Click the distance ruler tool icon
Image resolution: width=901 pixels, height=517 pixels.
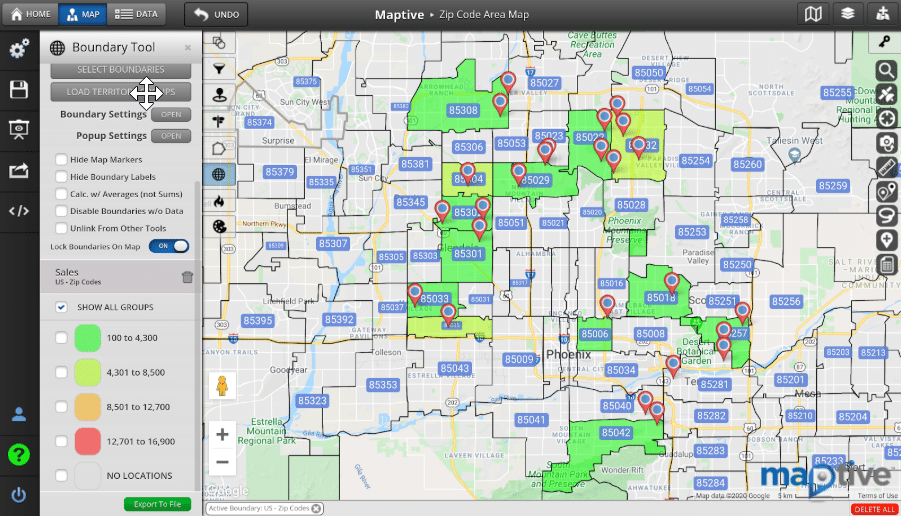[x=885, y=167]
